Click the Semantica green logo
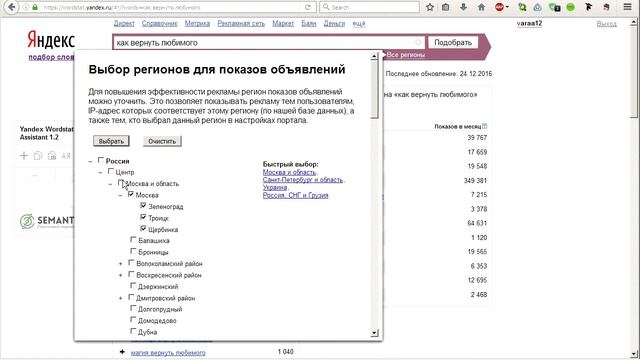The image size is (640, 360). tap(27, 221)
